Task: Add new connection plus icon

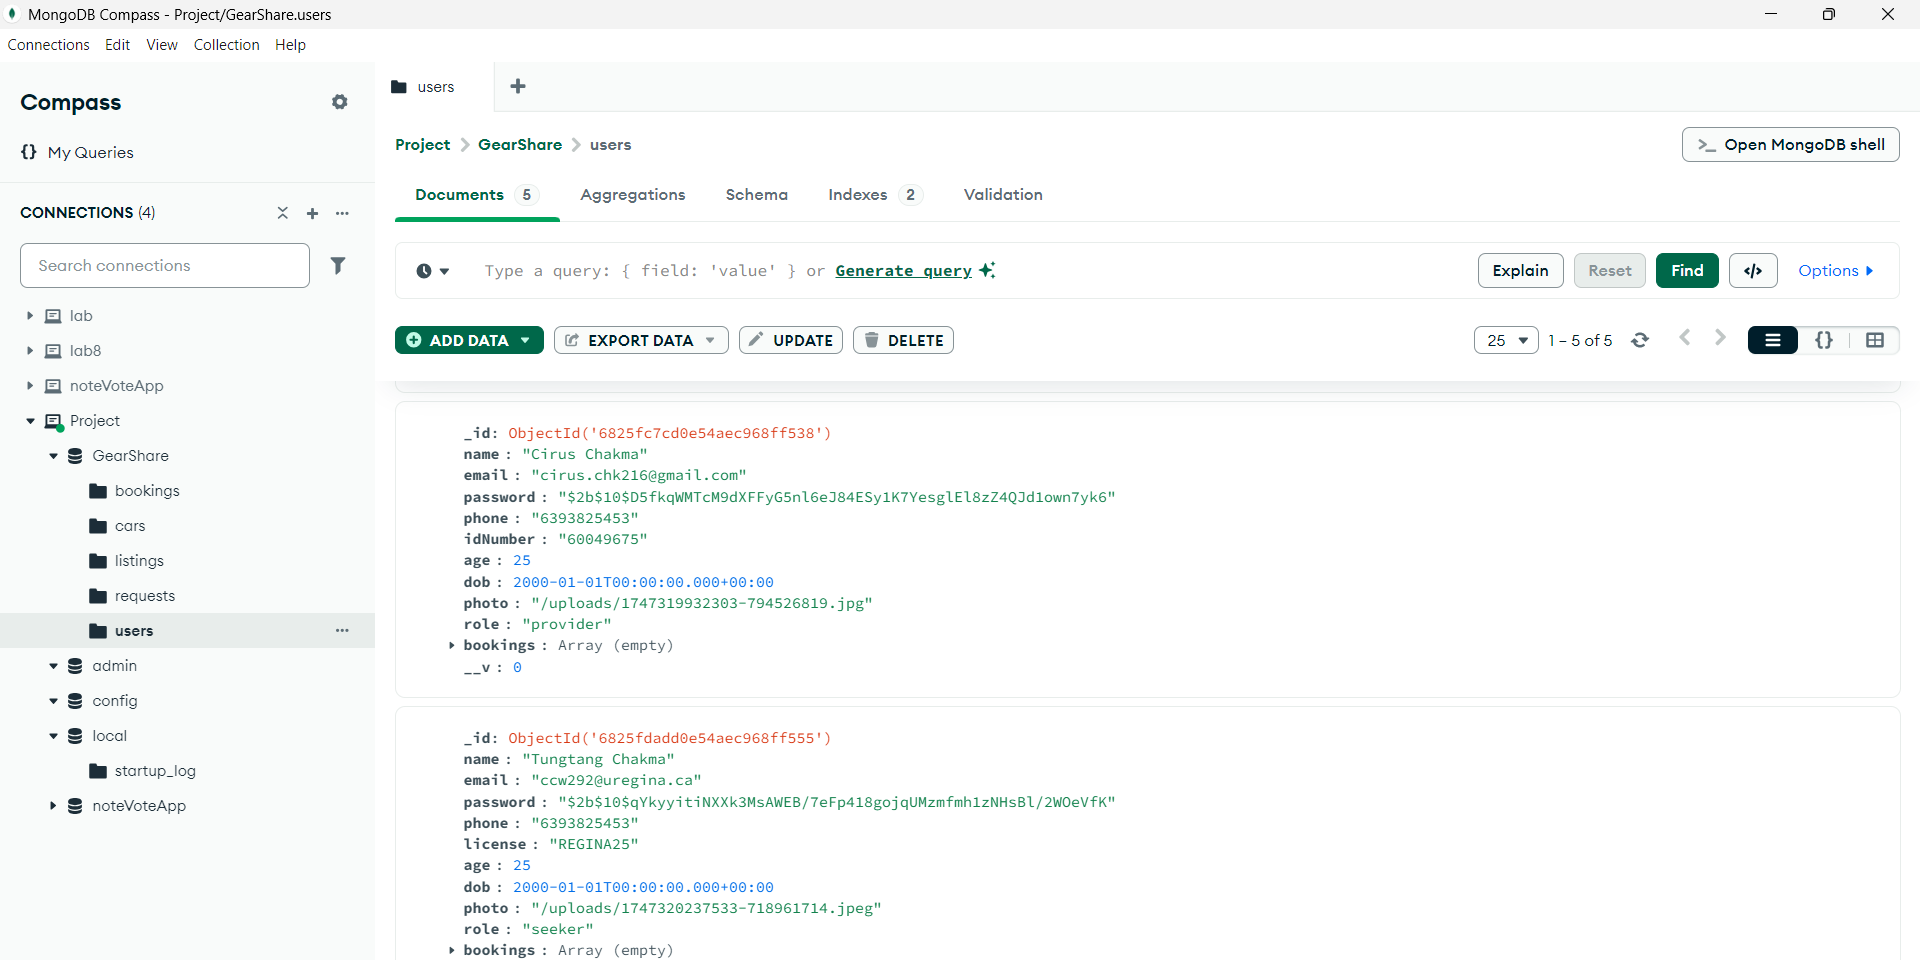Action: pyautogui.click(x=312, y=213)
